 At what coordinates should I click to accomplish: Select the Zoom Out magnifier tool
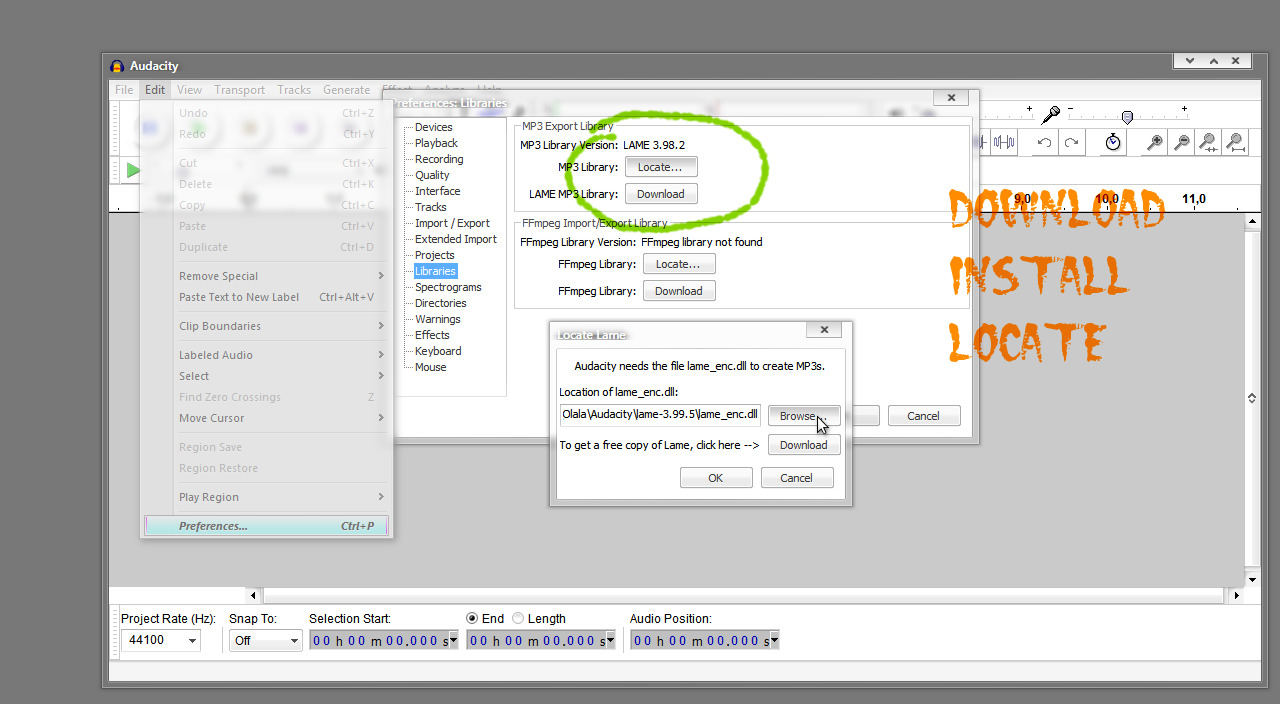[x=1181, y=141]
